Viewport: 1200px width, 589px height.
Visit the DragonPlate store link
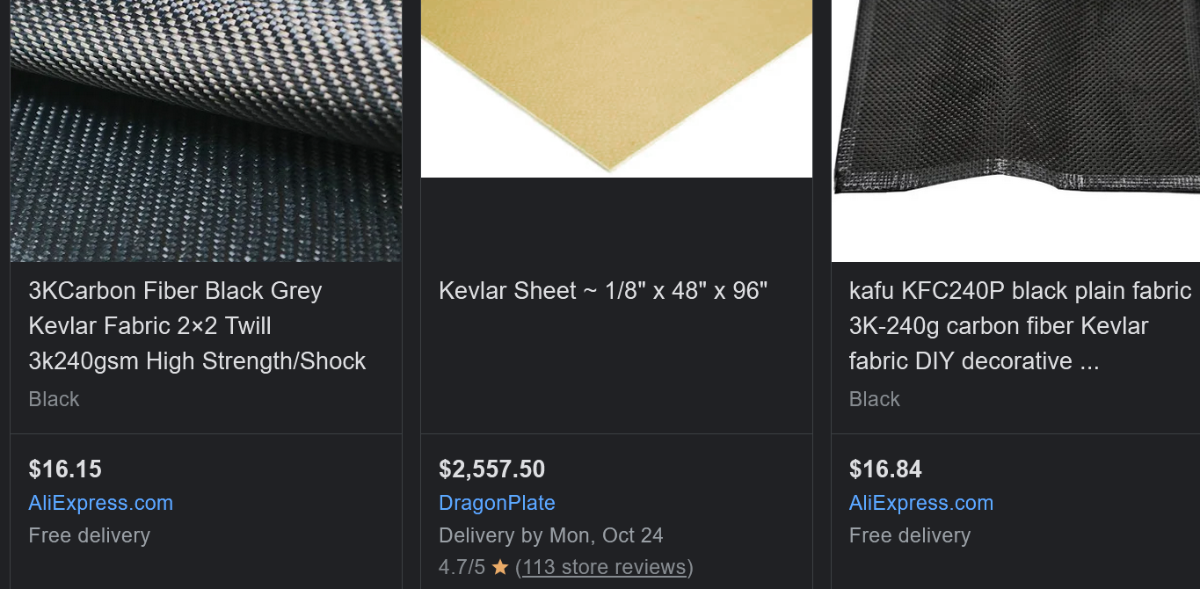tap(497, 503)
